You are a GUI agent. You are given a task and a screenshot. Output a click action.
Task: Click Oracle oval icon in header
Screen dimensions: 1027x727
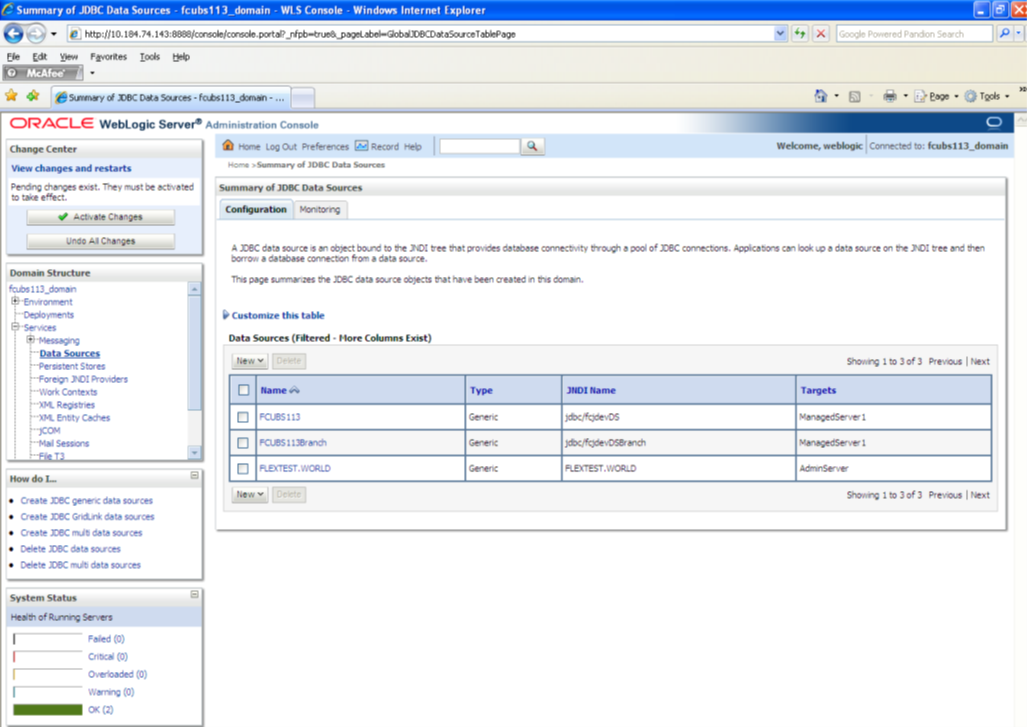[x=994, y=122]
